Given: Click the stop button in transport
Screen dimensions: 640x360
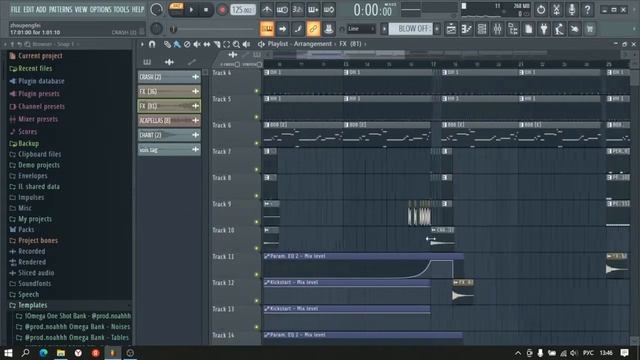Looking at the screenshot, I should coord(206,10).
